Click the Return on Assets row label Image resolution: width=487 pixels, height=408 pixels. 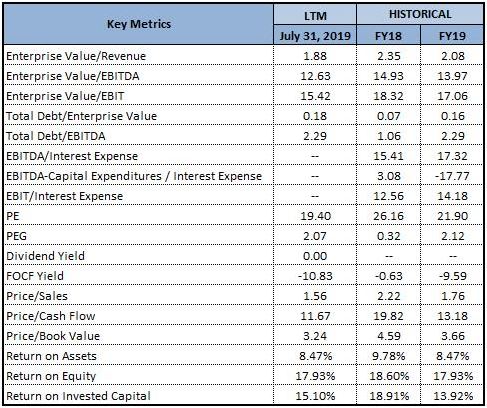tap(51, 356)
